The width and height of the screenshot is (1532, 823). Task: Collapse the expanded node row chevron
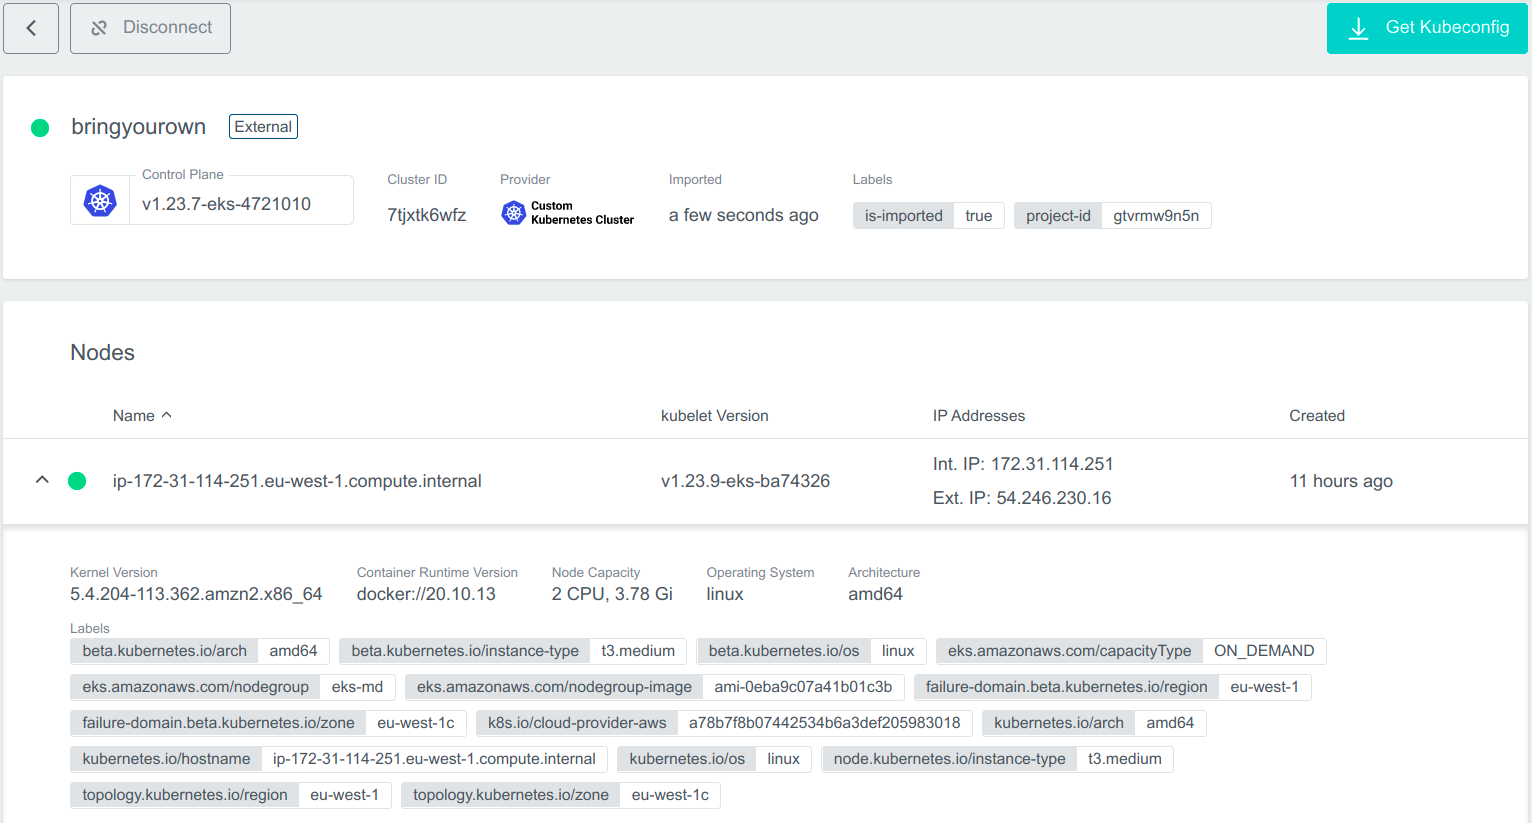42,480
